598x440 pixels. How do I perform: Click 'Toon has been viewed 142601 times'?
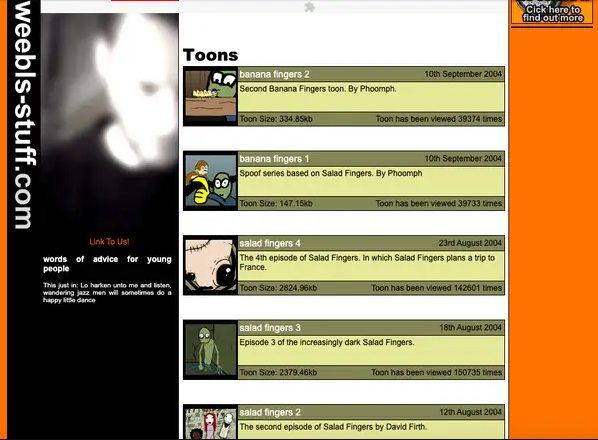[437, 288]
